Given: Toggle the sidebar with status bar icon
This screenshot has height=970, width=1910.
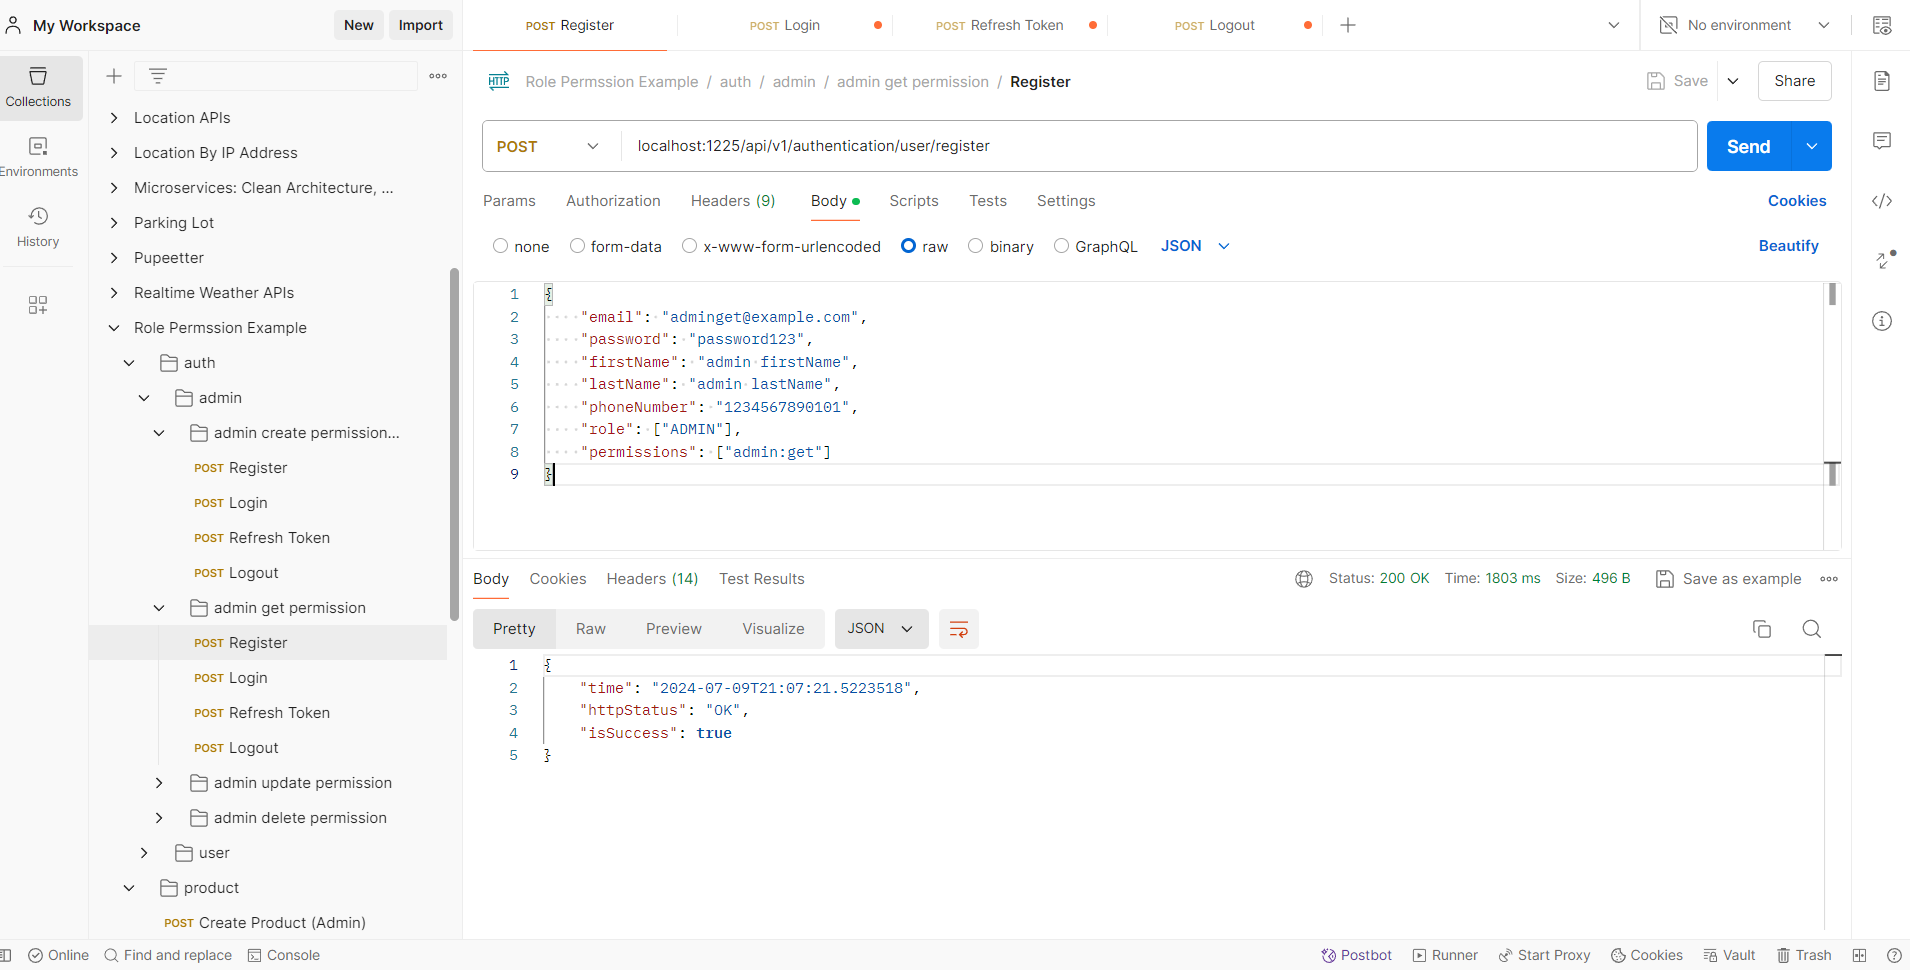Looking at the screenshot, I should pyautogui.click(x=6, y=955).
